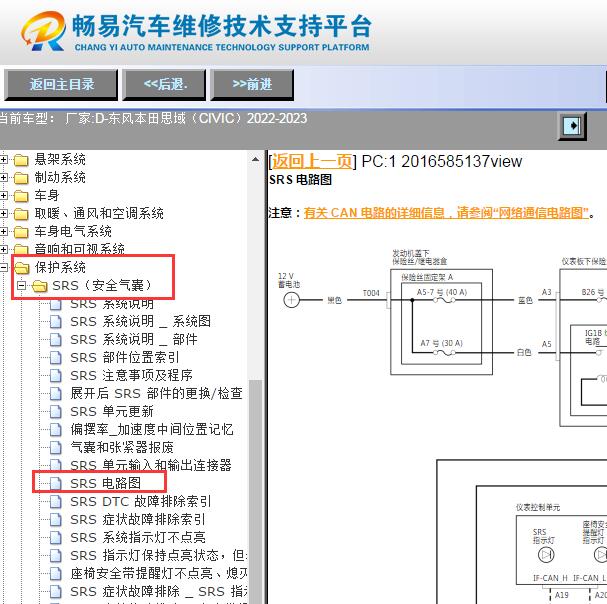The image size is (607, 604).
Task: Select the 保护系统 open folder icon
Action: [22, 268]
